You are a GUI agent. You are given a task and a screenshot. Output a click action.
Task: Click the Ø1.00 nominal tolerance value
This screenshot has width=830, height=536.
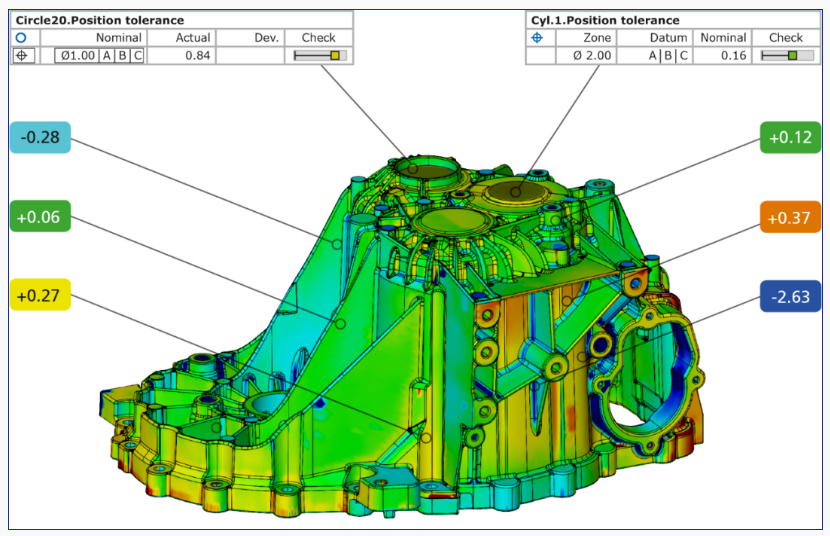point(78,56)
